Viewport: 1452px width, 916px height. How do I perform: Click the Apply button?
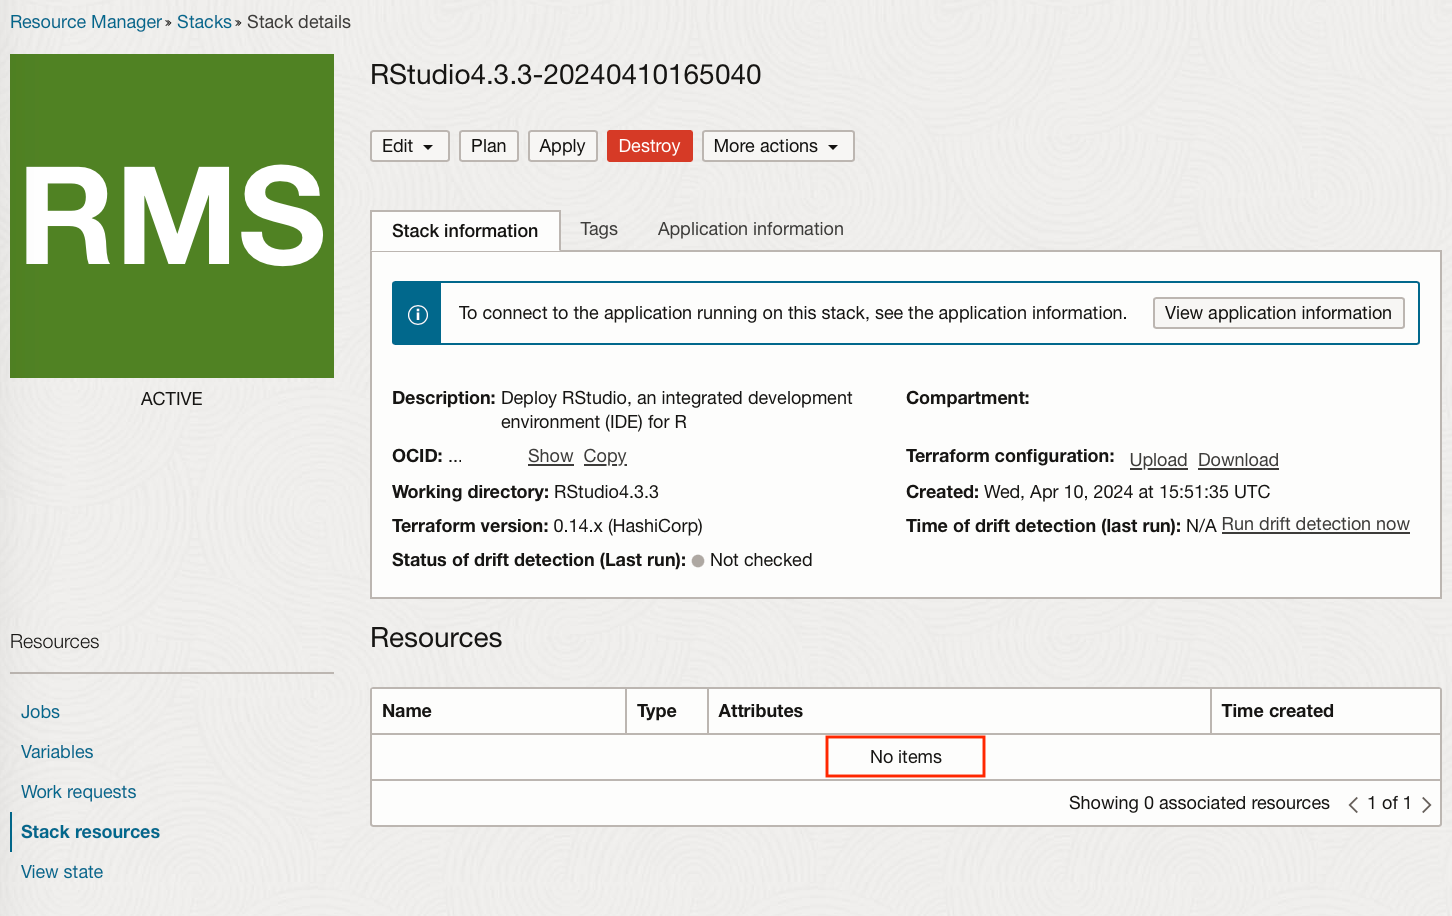coord(562,146)
